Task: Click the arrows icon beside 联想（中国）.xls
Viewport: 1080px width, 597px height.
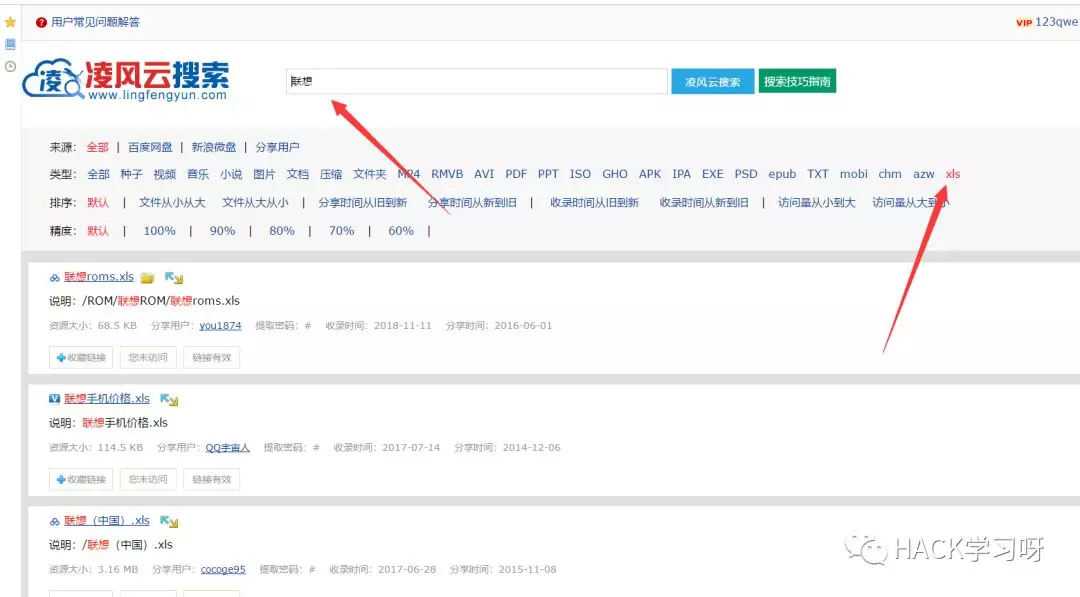Action: 169,521
